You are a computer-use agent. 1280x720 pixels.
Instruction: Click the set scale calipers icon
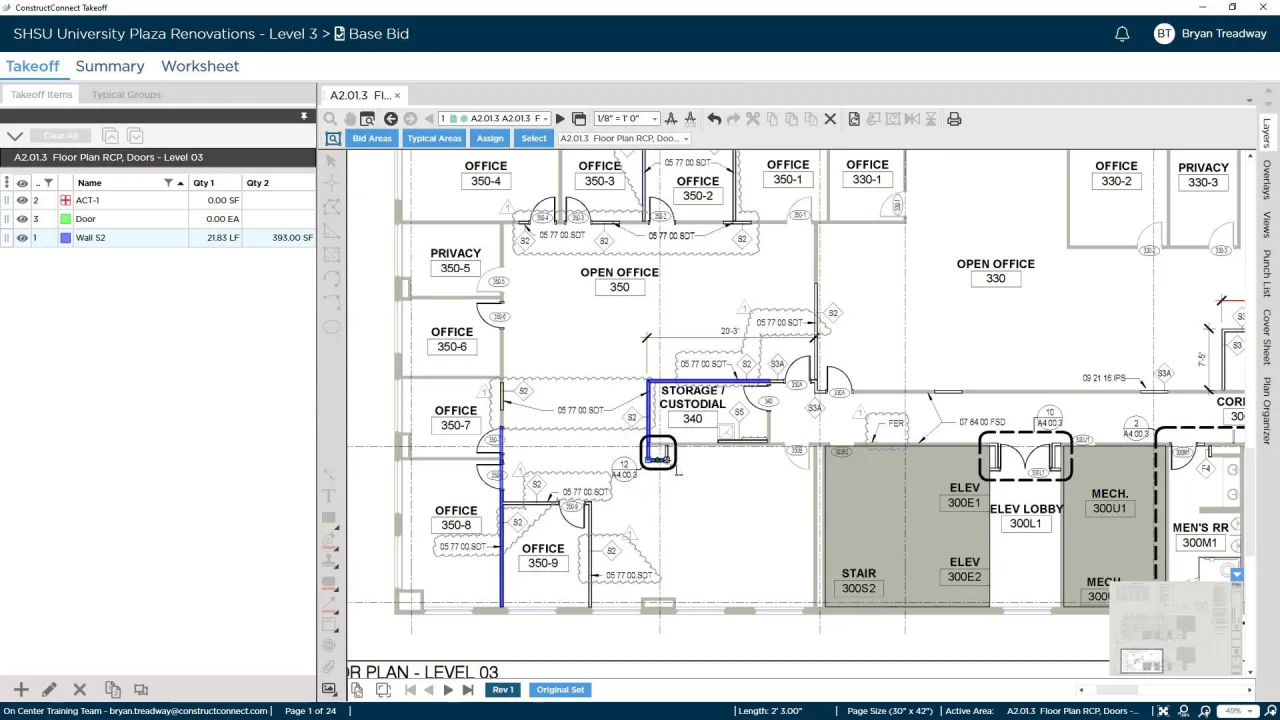(671, 119)
